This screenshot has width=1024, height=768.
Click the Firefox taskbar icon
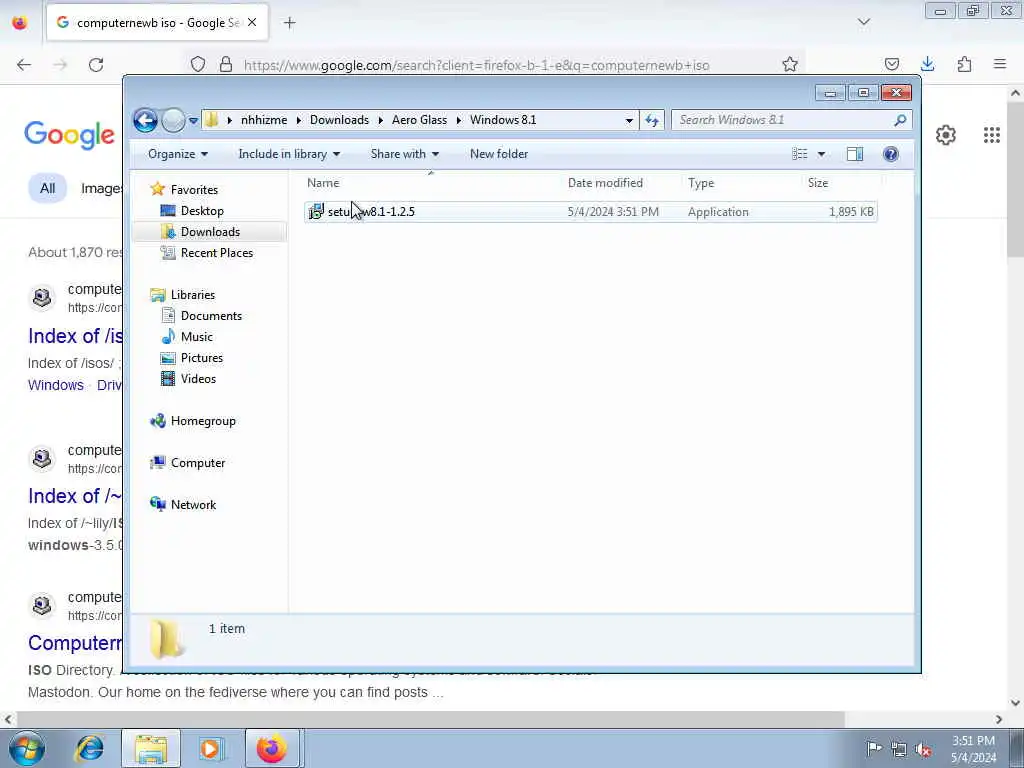272,748
